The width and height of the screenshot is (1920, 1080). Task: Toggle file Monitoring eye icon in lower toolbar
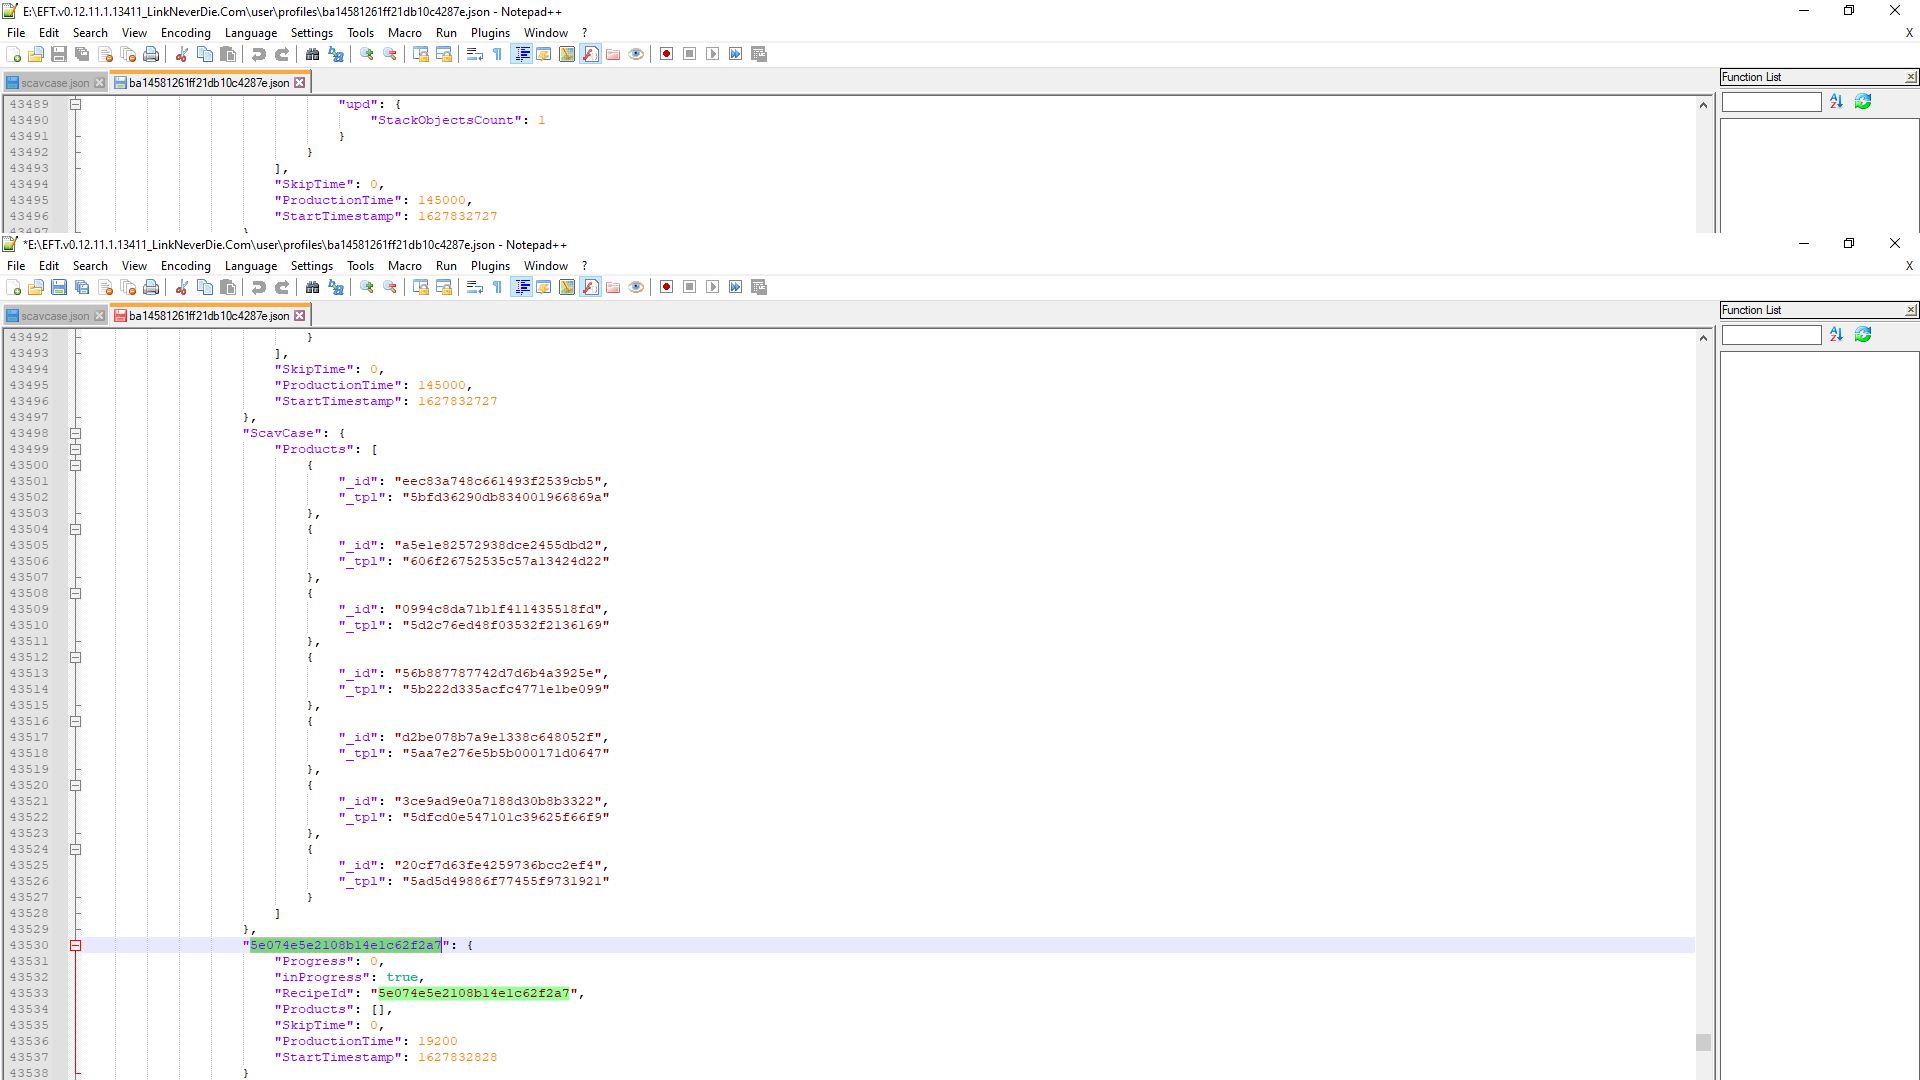(636, 288)
